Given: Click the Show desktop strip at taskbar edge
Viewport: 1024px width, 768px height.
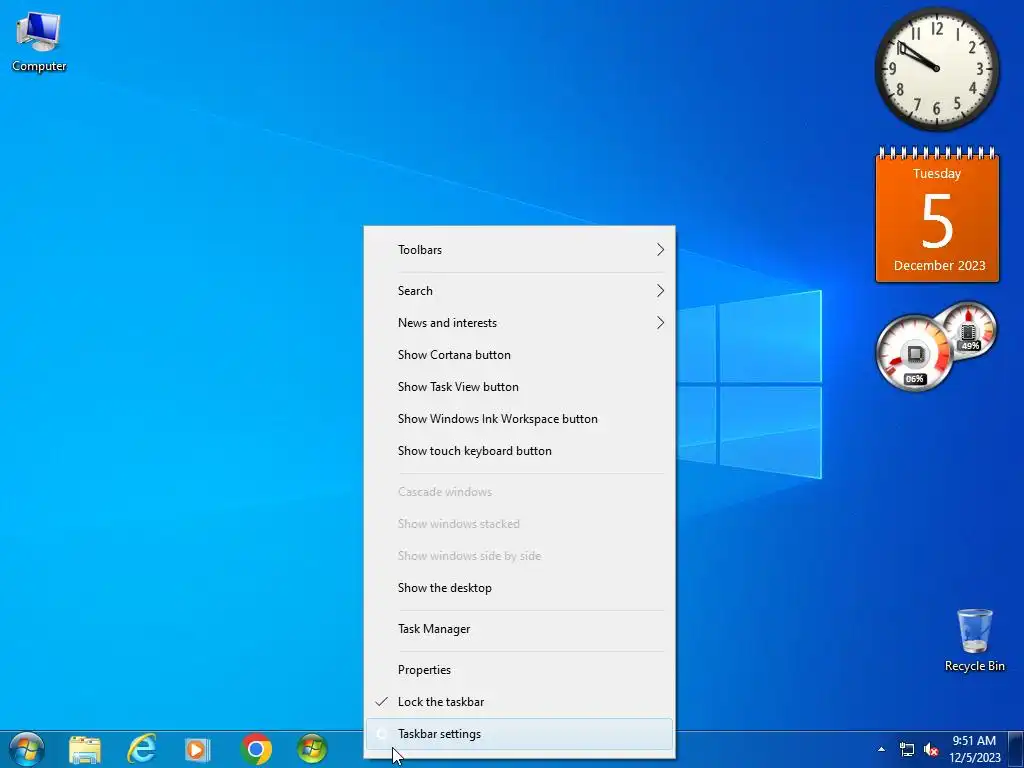Looking at the screenshot, I should click(x=1016, y=749).
